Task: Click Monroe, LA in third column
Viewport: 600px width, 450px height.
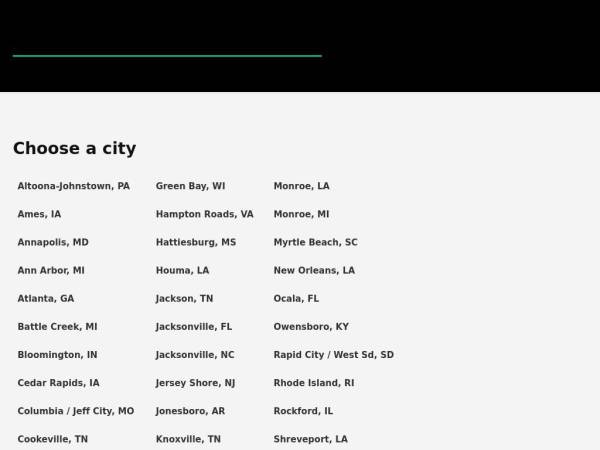Action: [x=302, y=186]
